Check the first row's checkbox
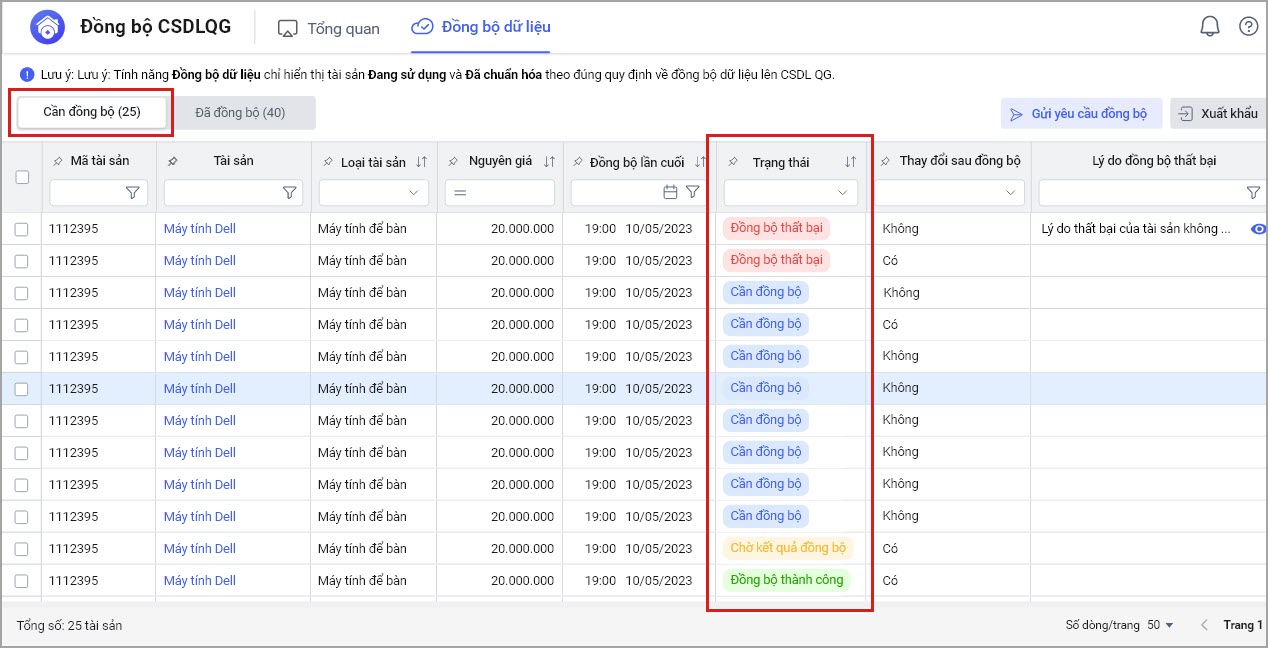1268x648 pixels. click(x=22, y=229)
